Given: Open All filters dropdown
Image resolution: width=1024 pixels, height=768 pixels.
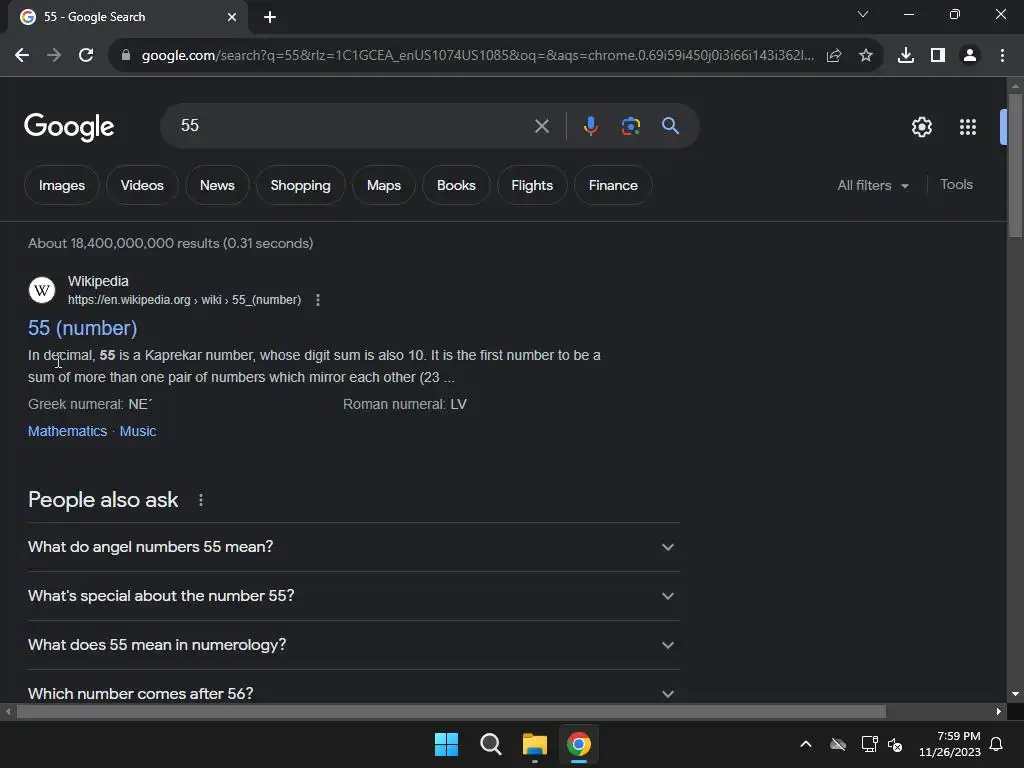Looking at the screenshot, I should tap(873, 185).
